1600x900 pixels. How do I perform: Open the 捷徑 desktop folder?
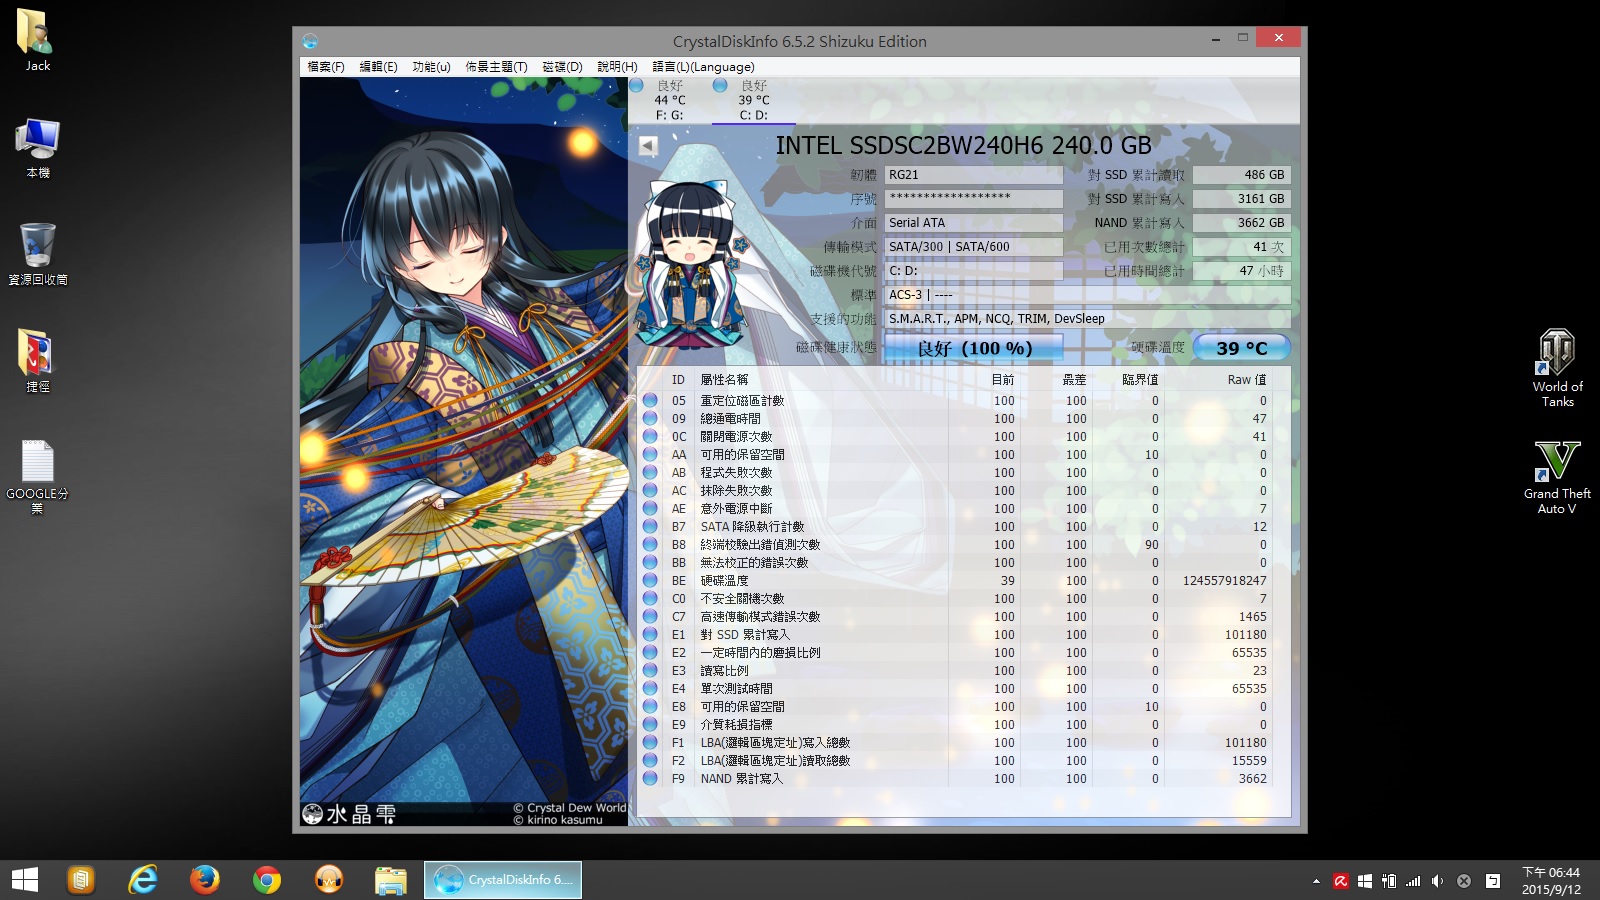pyautogui.click(x=37, y=361)
